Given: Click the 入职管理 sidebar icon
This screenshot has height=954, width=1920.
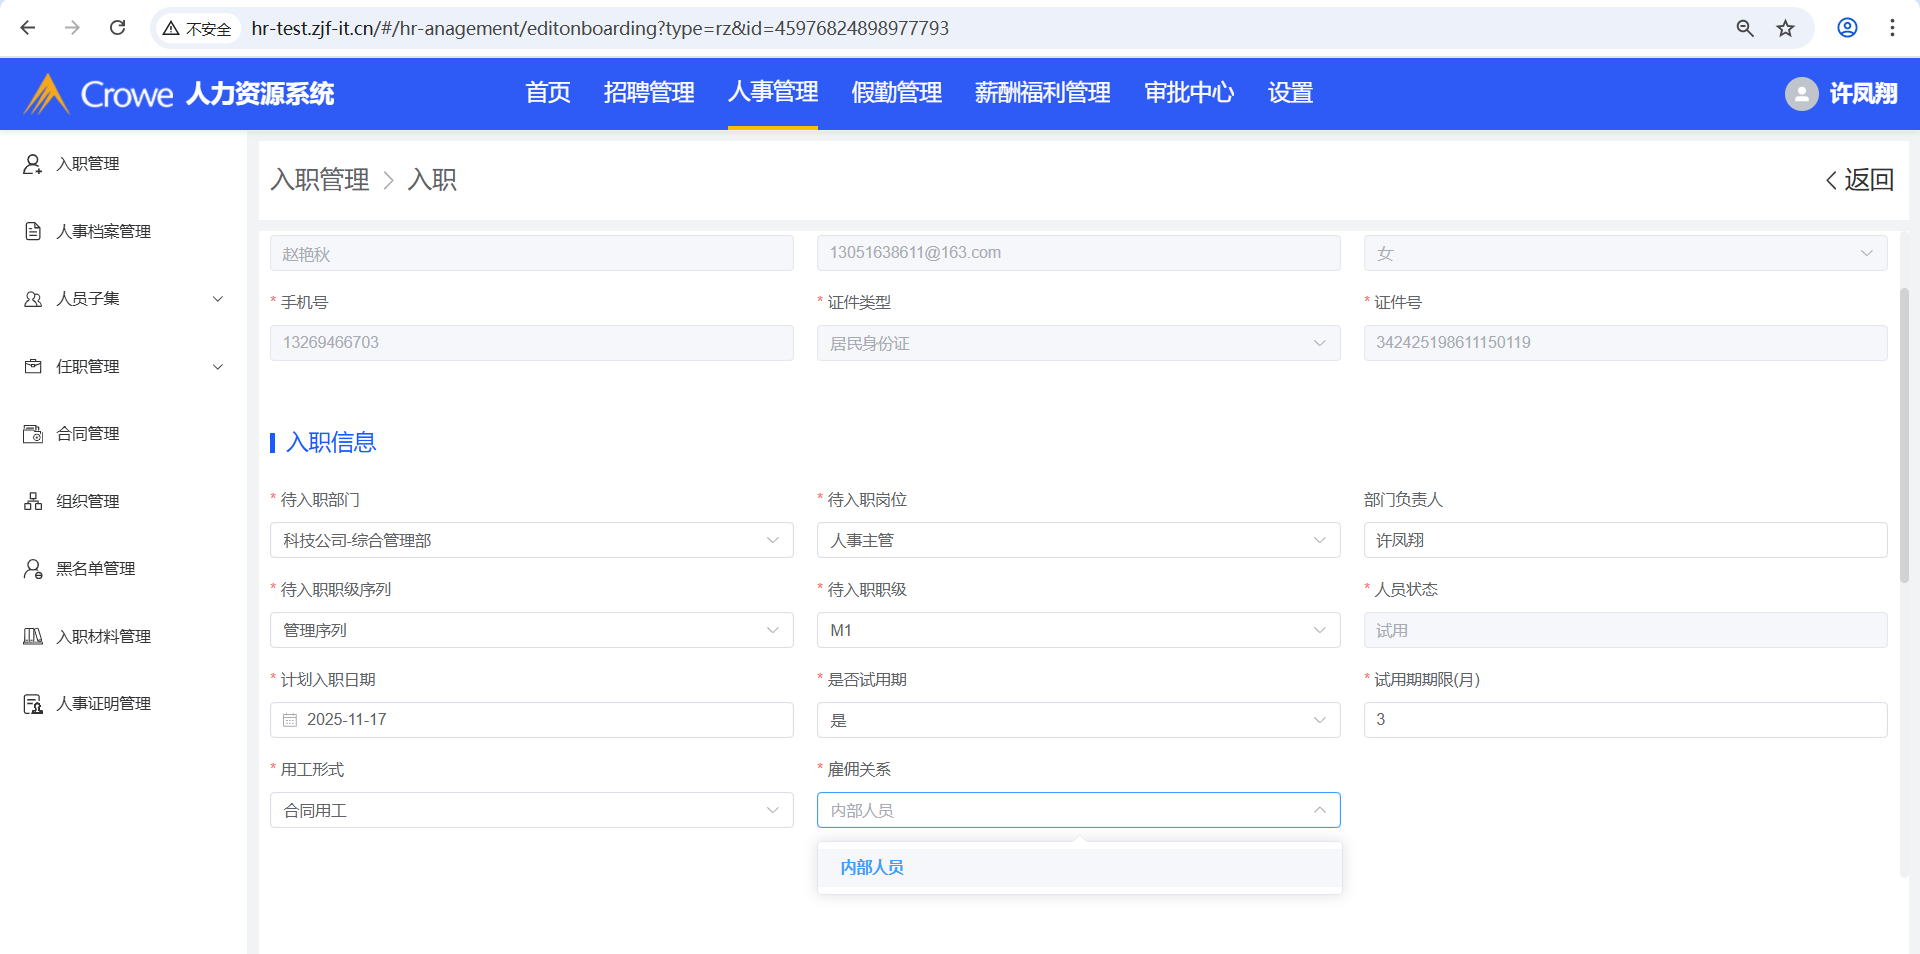Looking at the screenshot, I should pyautogui.click(x=33, y=164).
